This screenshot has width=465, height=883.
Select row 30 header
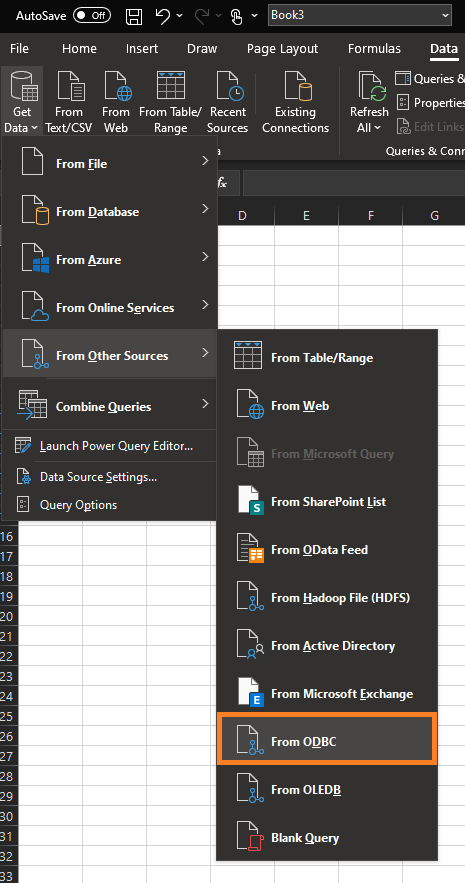[x=8, y=817]
